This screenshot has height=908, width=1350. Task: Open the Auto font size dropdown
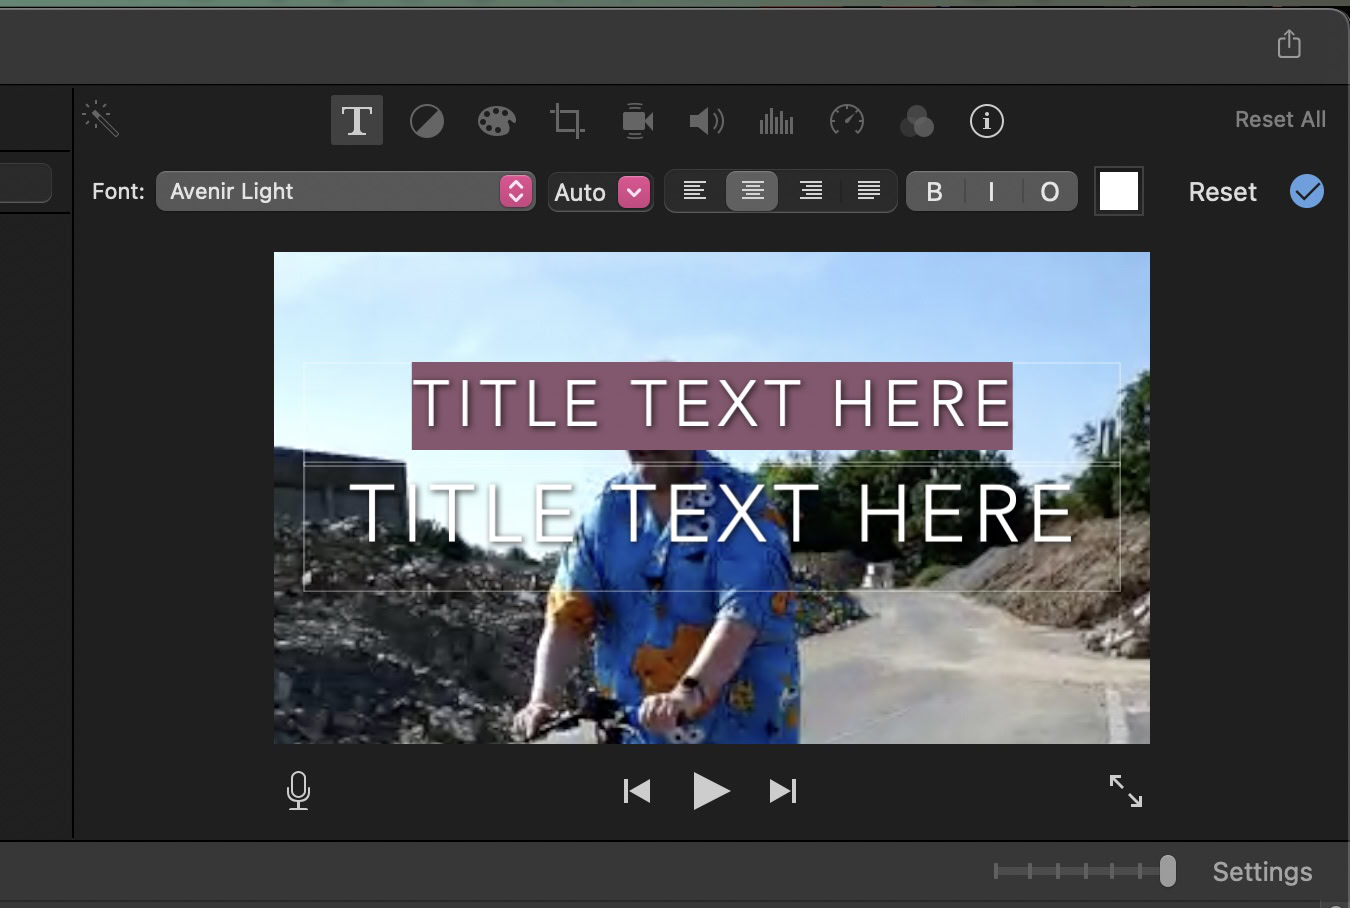600,192
